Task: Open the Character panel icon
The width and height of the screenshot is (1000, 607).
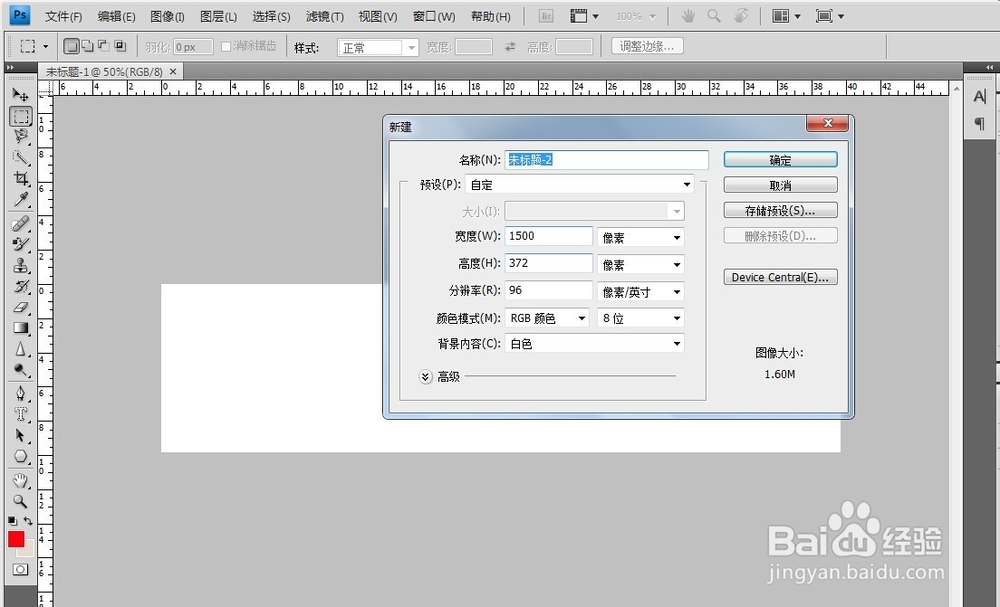Action: point(980,96)
